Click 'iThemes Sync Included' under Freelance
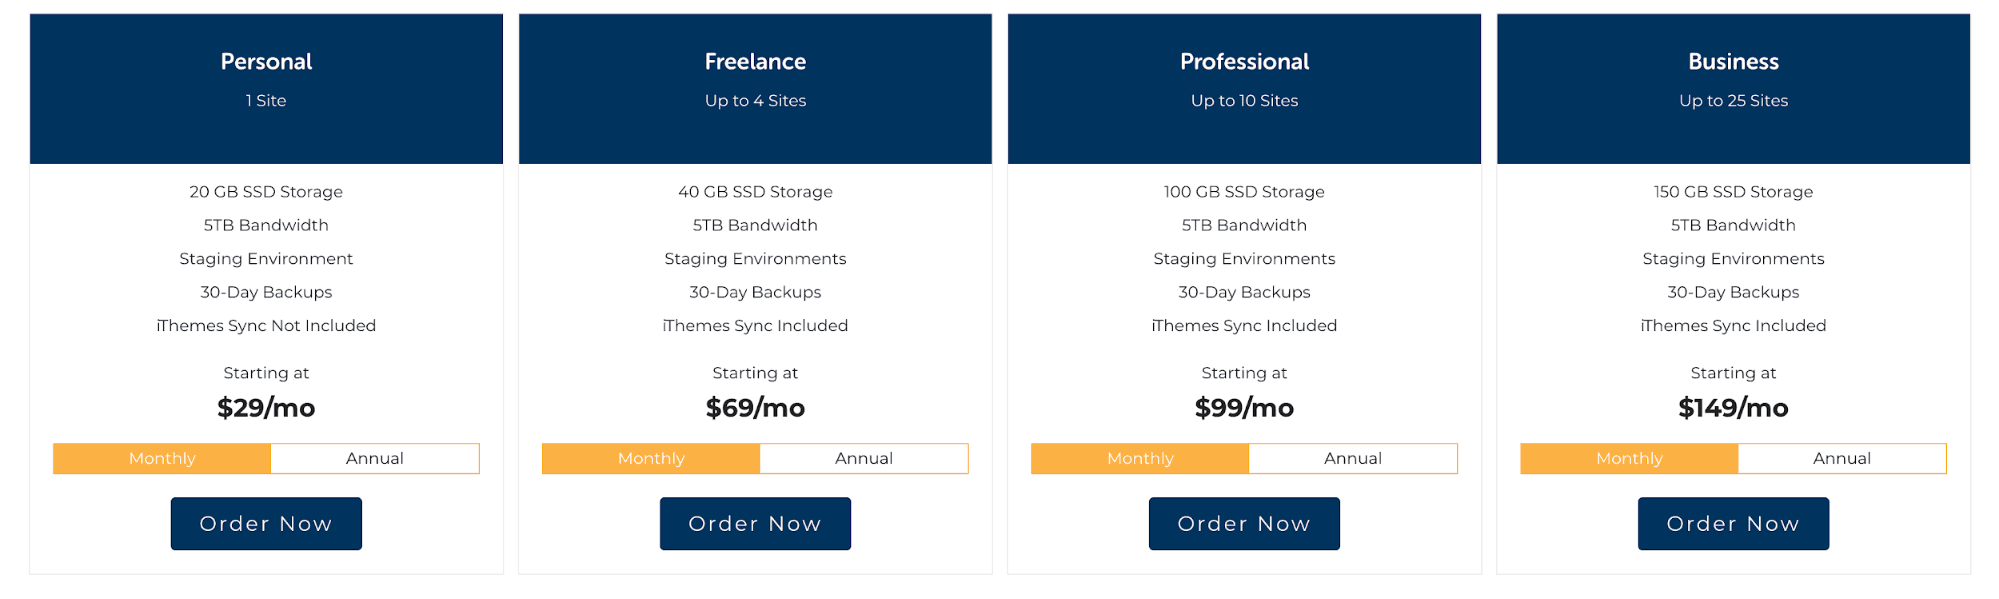The width and height of the screenshot is (1999, 599). click(x=754, y=325)
